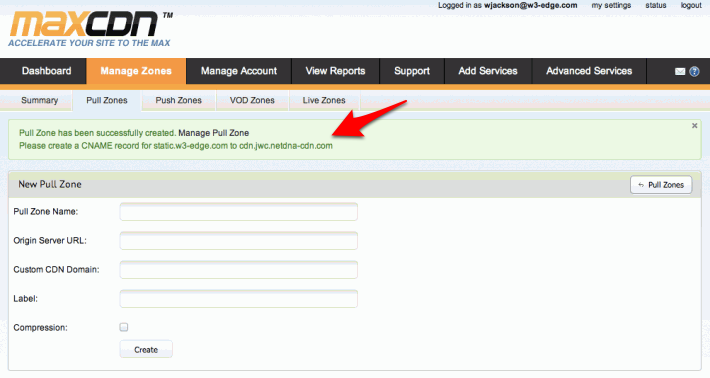
Task: Open the View Reports menu
Action: [x=335, y=71]
